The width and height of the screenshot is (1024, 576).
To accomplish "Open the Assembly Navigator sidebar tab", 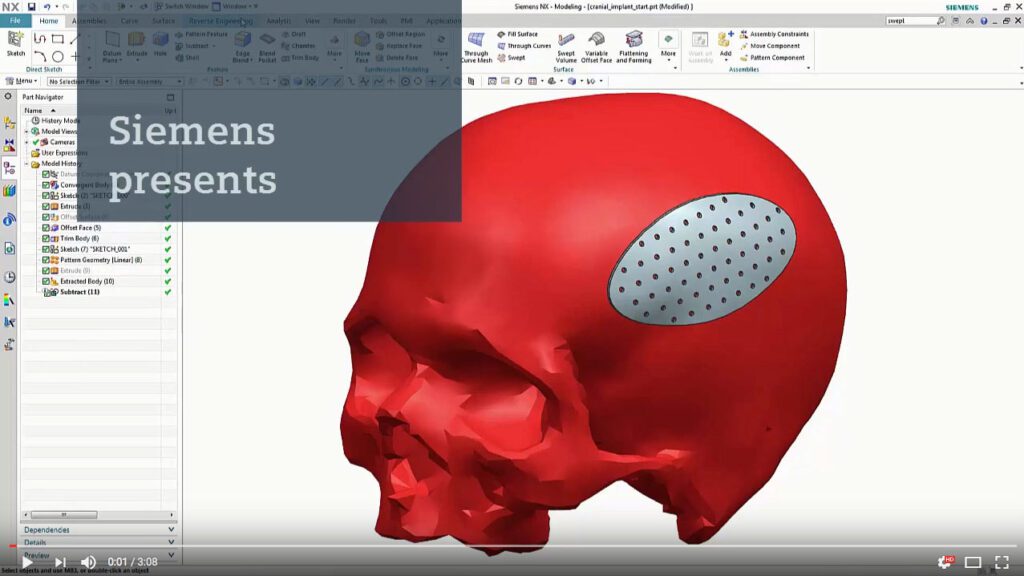I will [x=9, y=123].
